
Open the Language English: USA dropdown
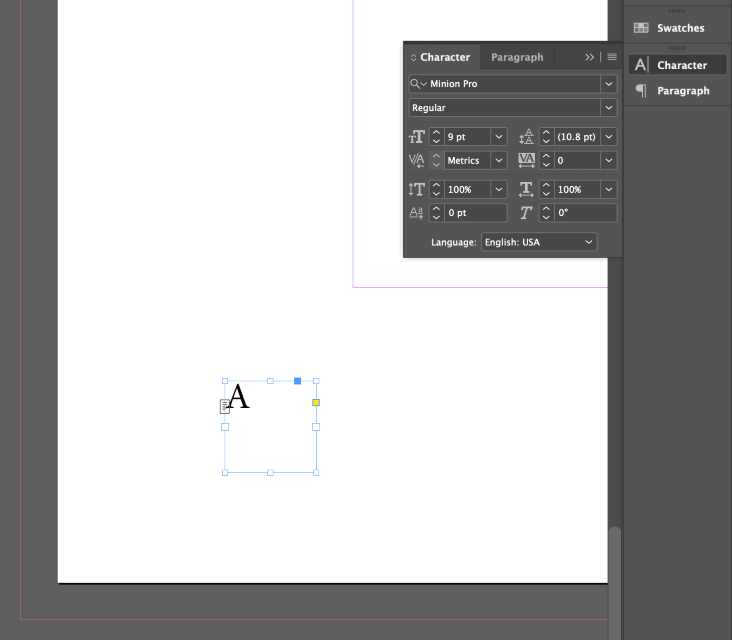point(539,242)
